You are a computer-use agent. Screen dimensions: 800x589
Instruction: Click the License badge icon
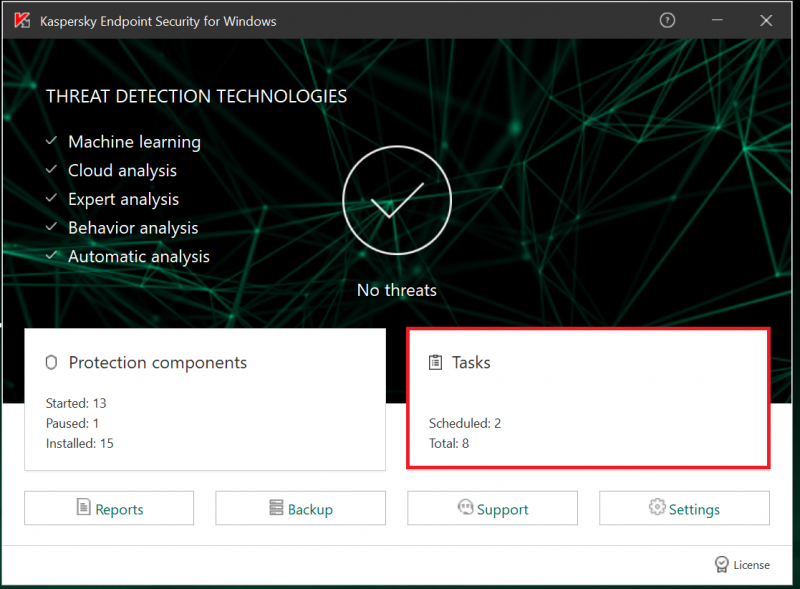(722, 564)
